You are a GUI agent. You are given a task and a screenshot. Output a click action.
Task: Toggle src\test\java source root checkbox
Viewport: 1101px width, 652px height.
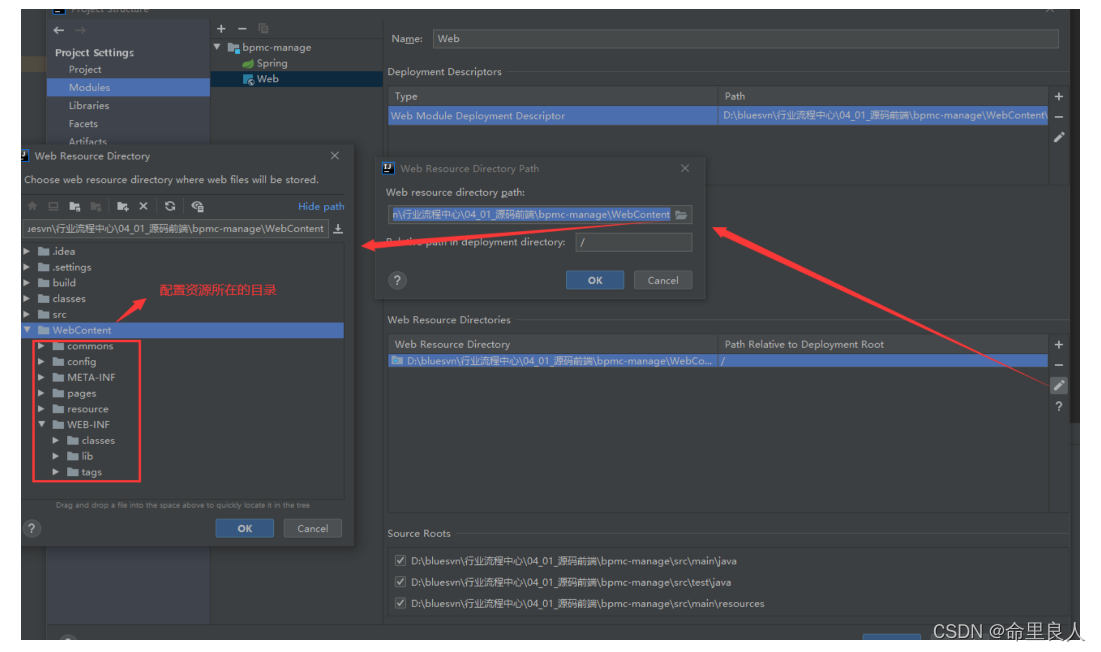pyautogui.click(x=400, y=582)
